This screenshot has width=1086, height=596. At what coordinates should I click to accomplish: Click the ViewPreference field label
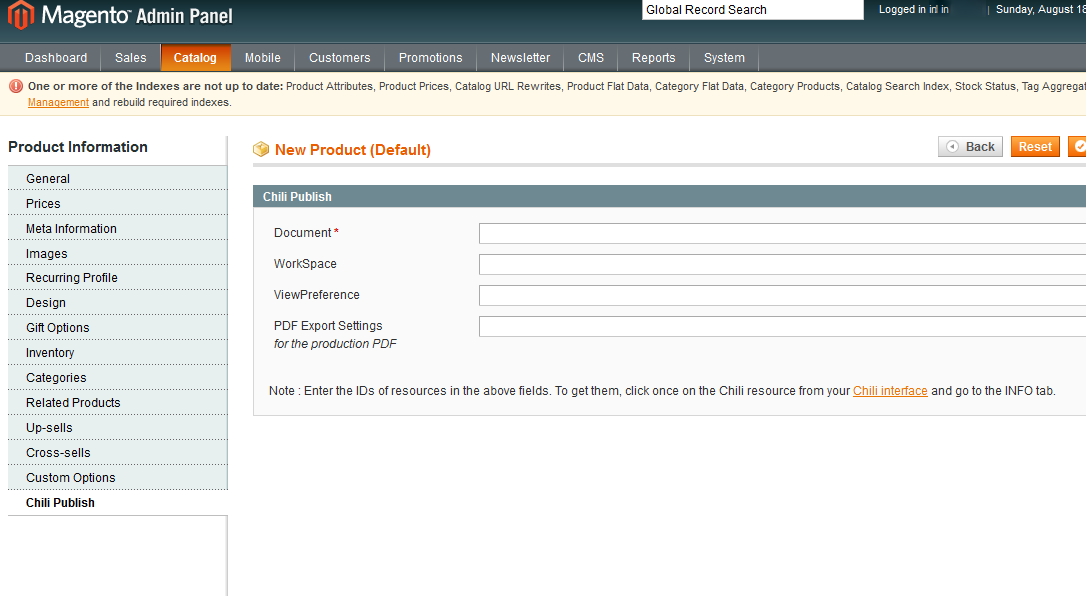[x=317, y=295]
